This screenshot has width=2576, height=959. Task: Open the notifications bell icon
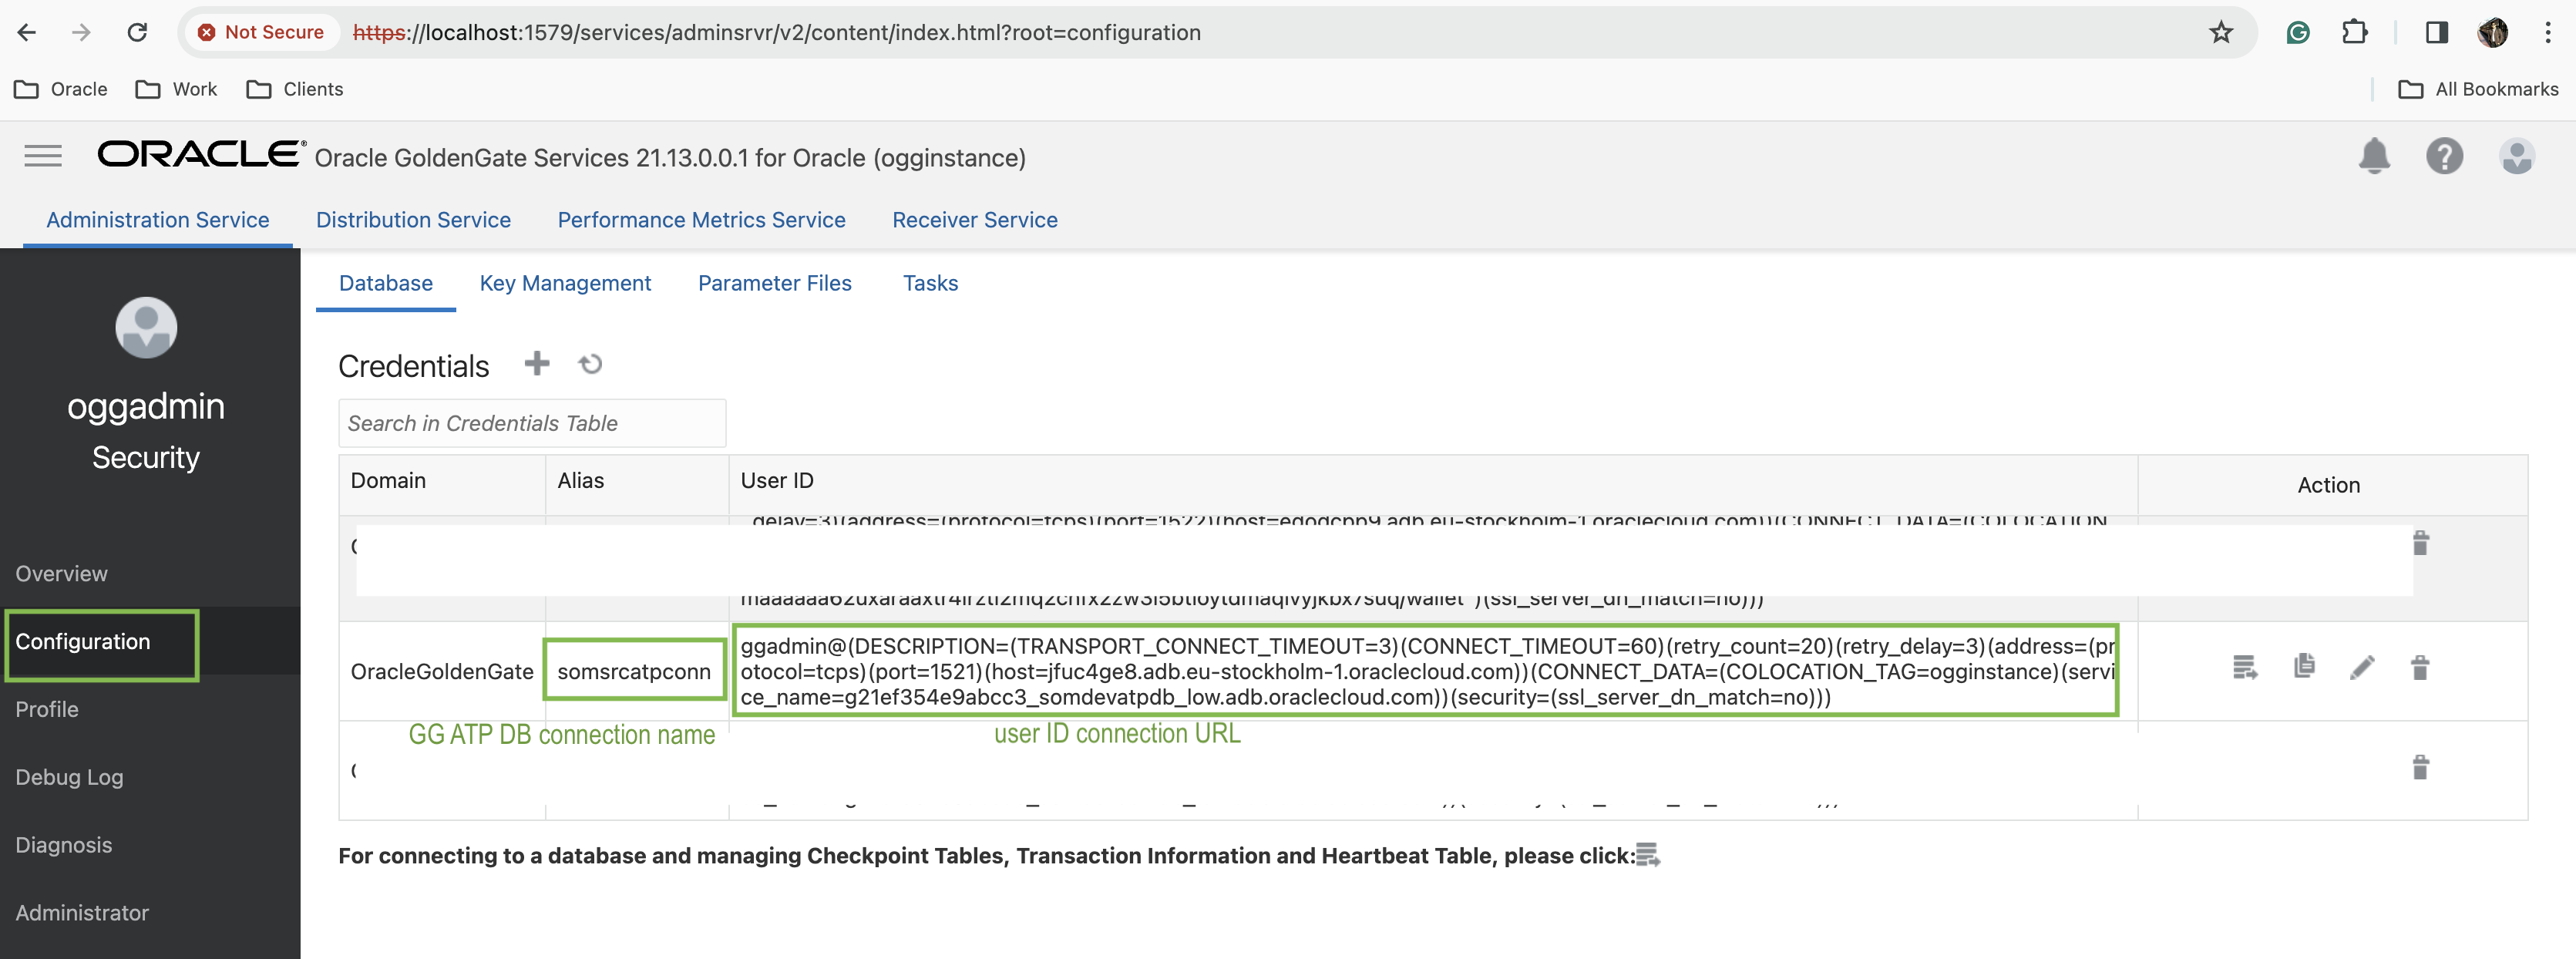[x=2374, y=156]
